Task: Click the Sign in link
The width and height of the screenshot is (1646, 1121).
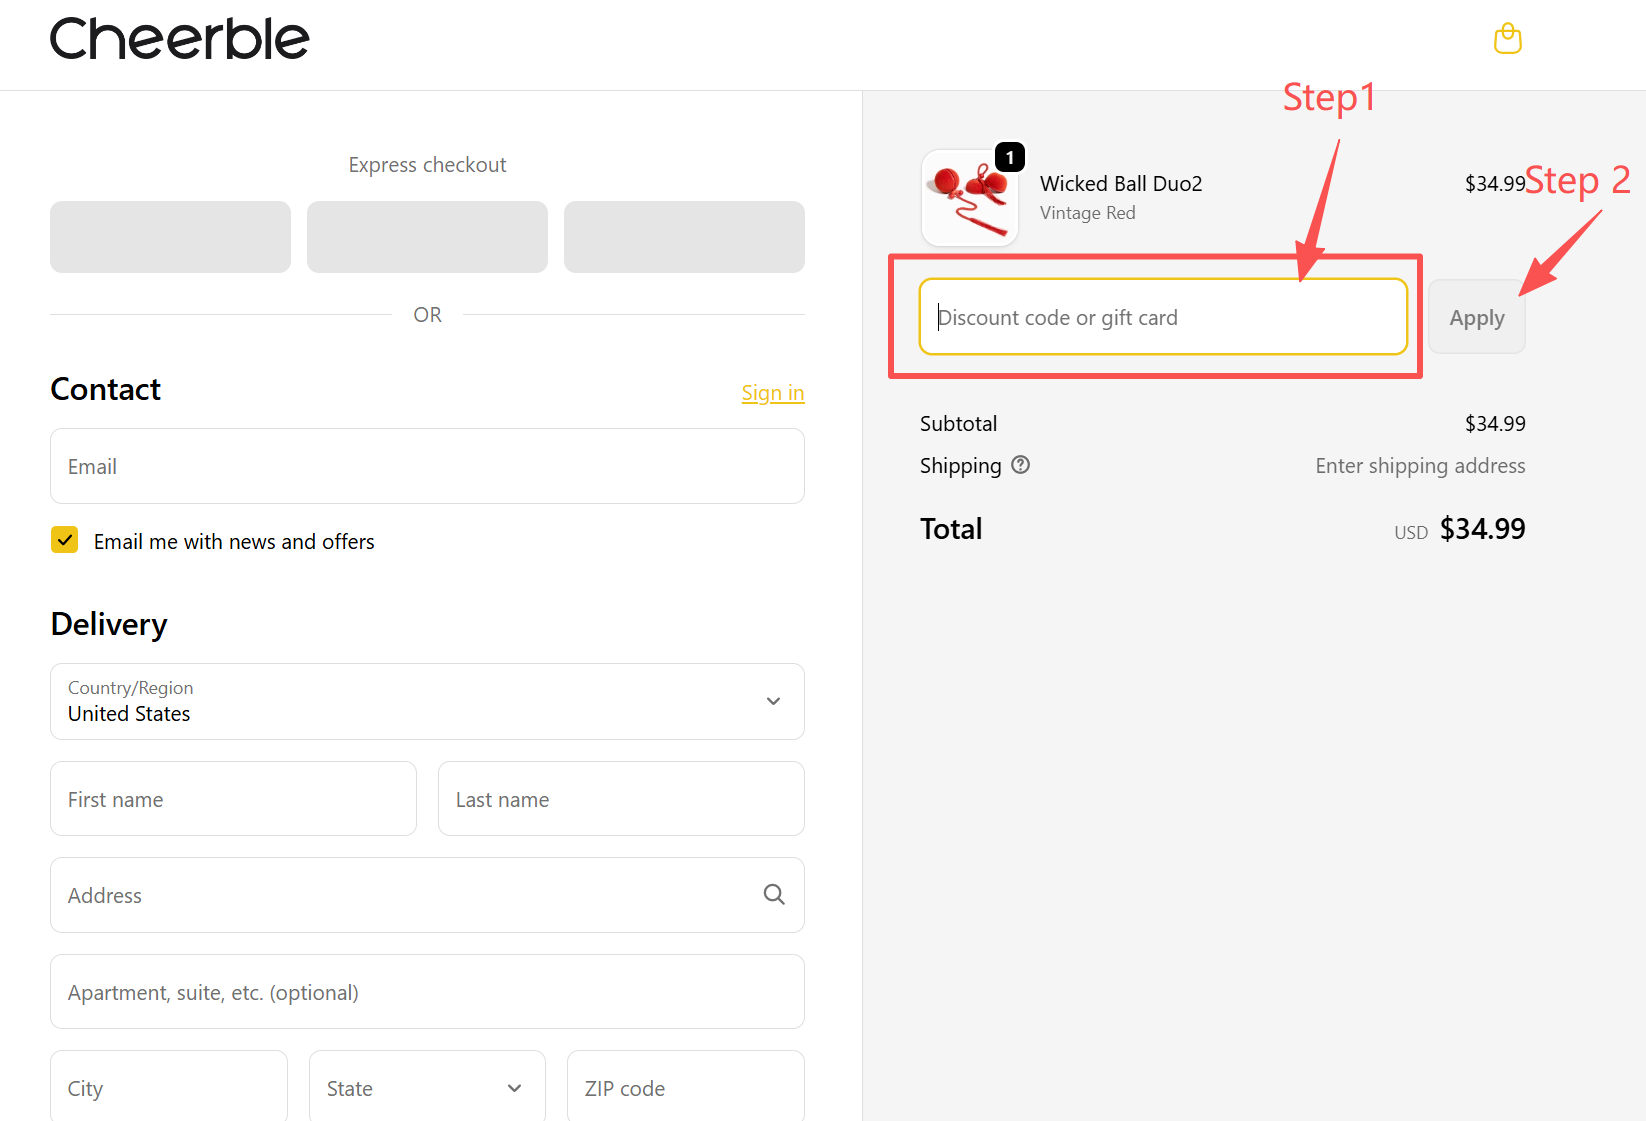Action: point(773,393)
